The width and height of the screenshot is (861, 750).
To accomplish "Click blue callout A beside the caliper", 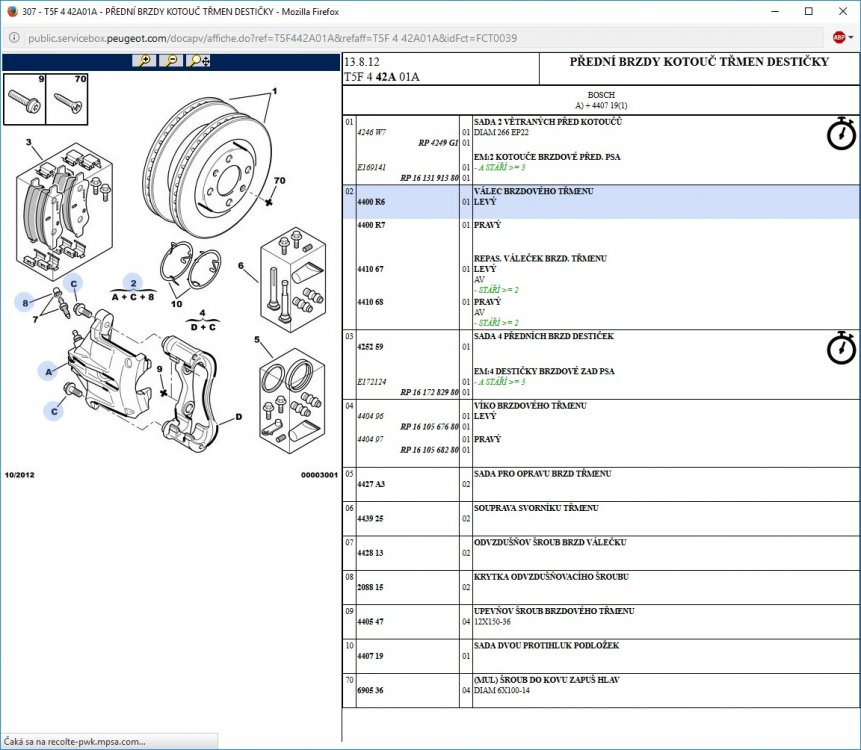I will coord(48,372).
